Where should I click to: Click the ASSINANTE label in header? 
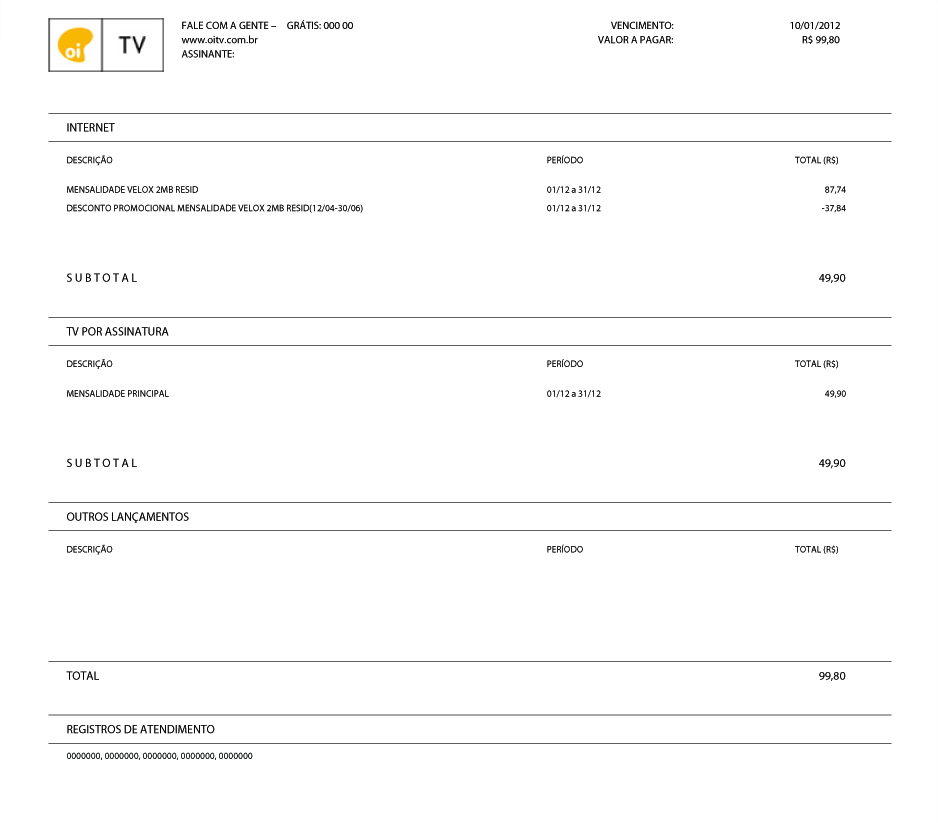pyautogui.click(x=207, y=55)
